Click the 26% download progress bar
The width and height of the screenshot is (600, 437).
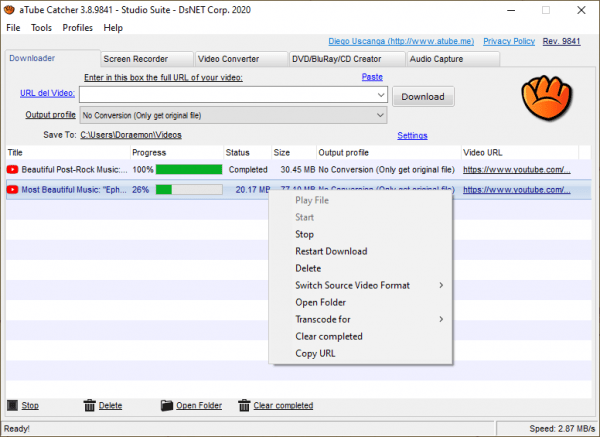click(x=189, y=189)
